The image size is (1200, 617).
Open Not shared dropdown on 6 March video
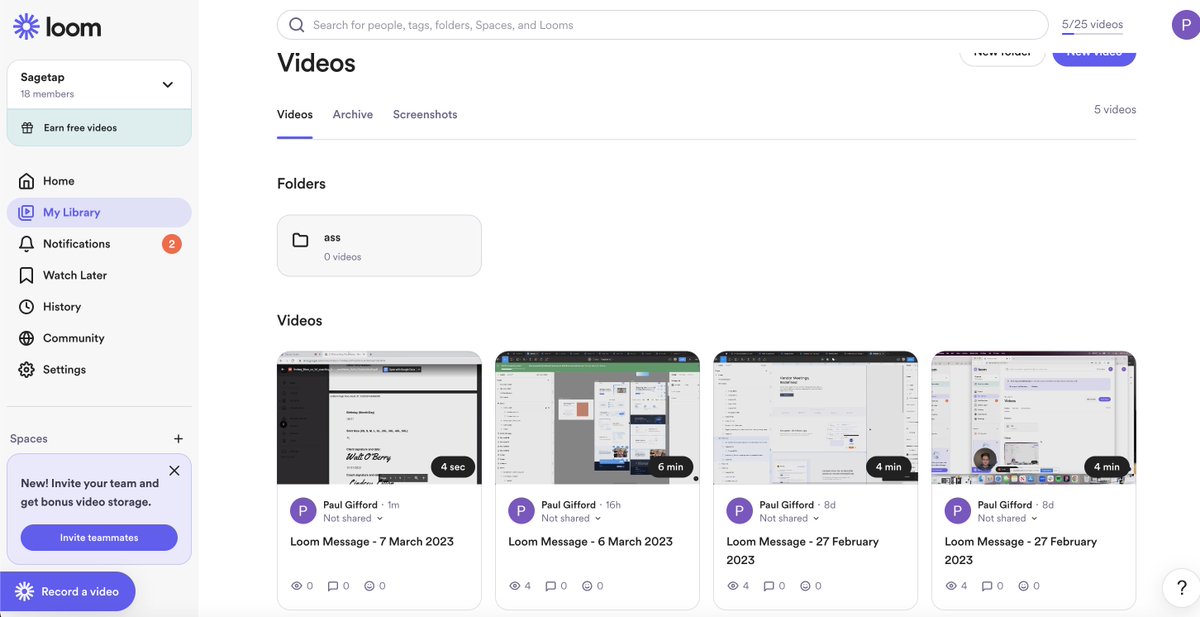click(571, 518)
